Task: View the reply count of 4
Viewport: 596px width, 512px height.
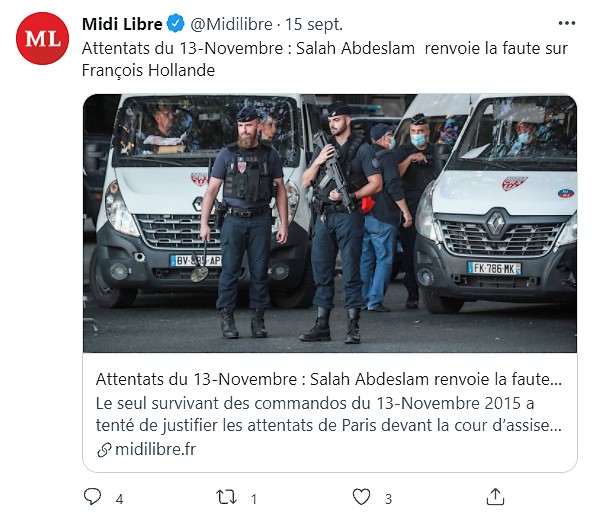Action: (119, 499)
